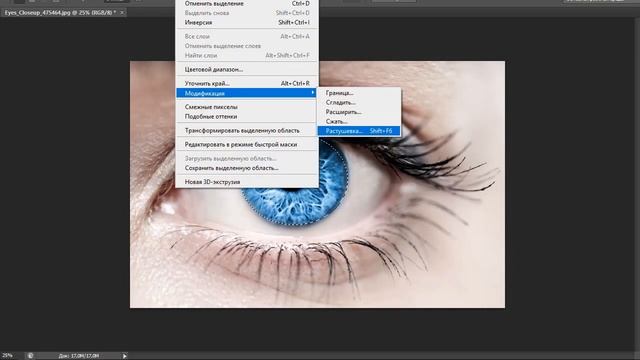
Task: Choose Найти слои menu entry
Action: 247,55
